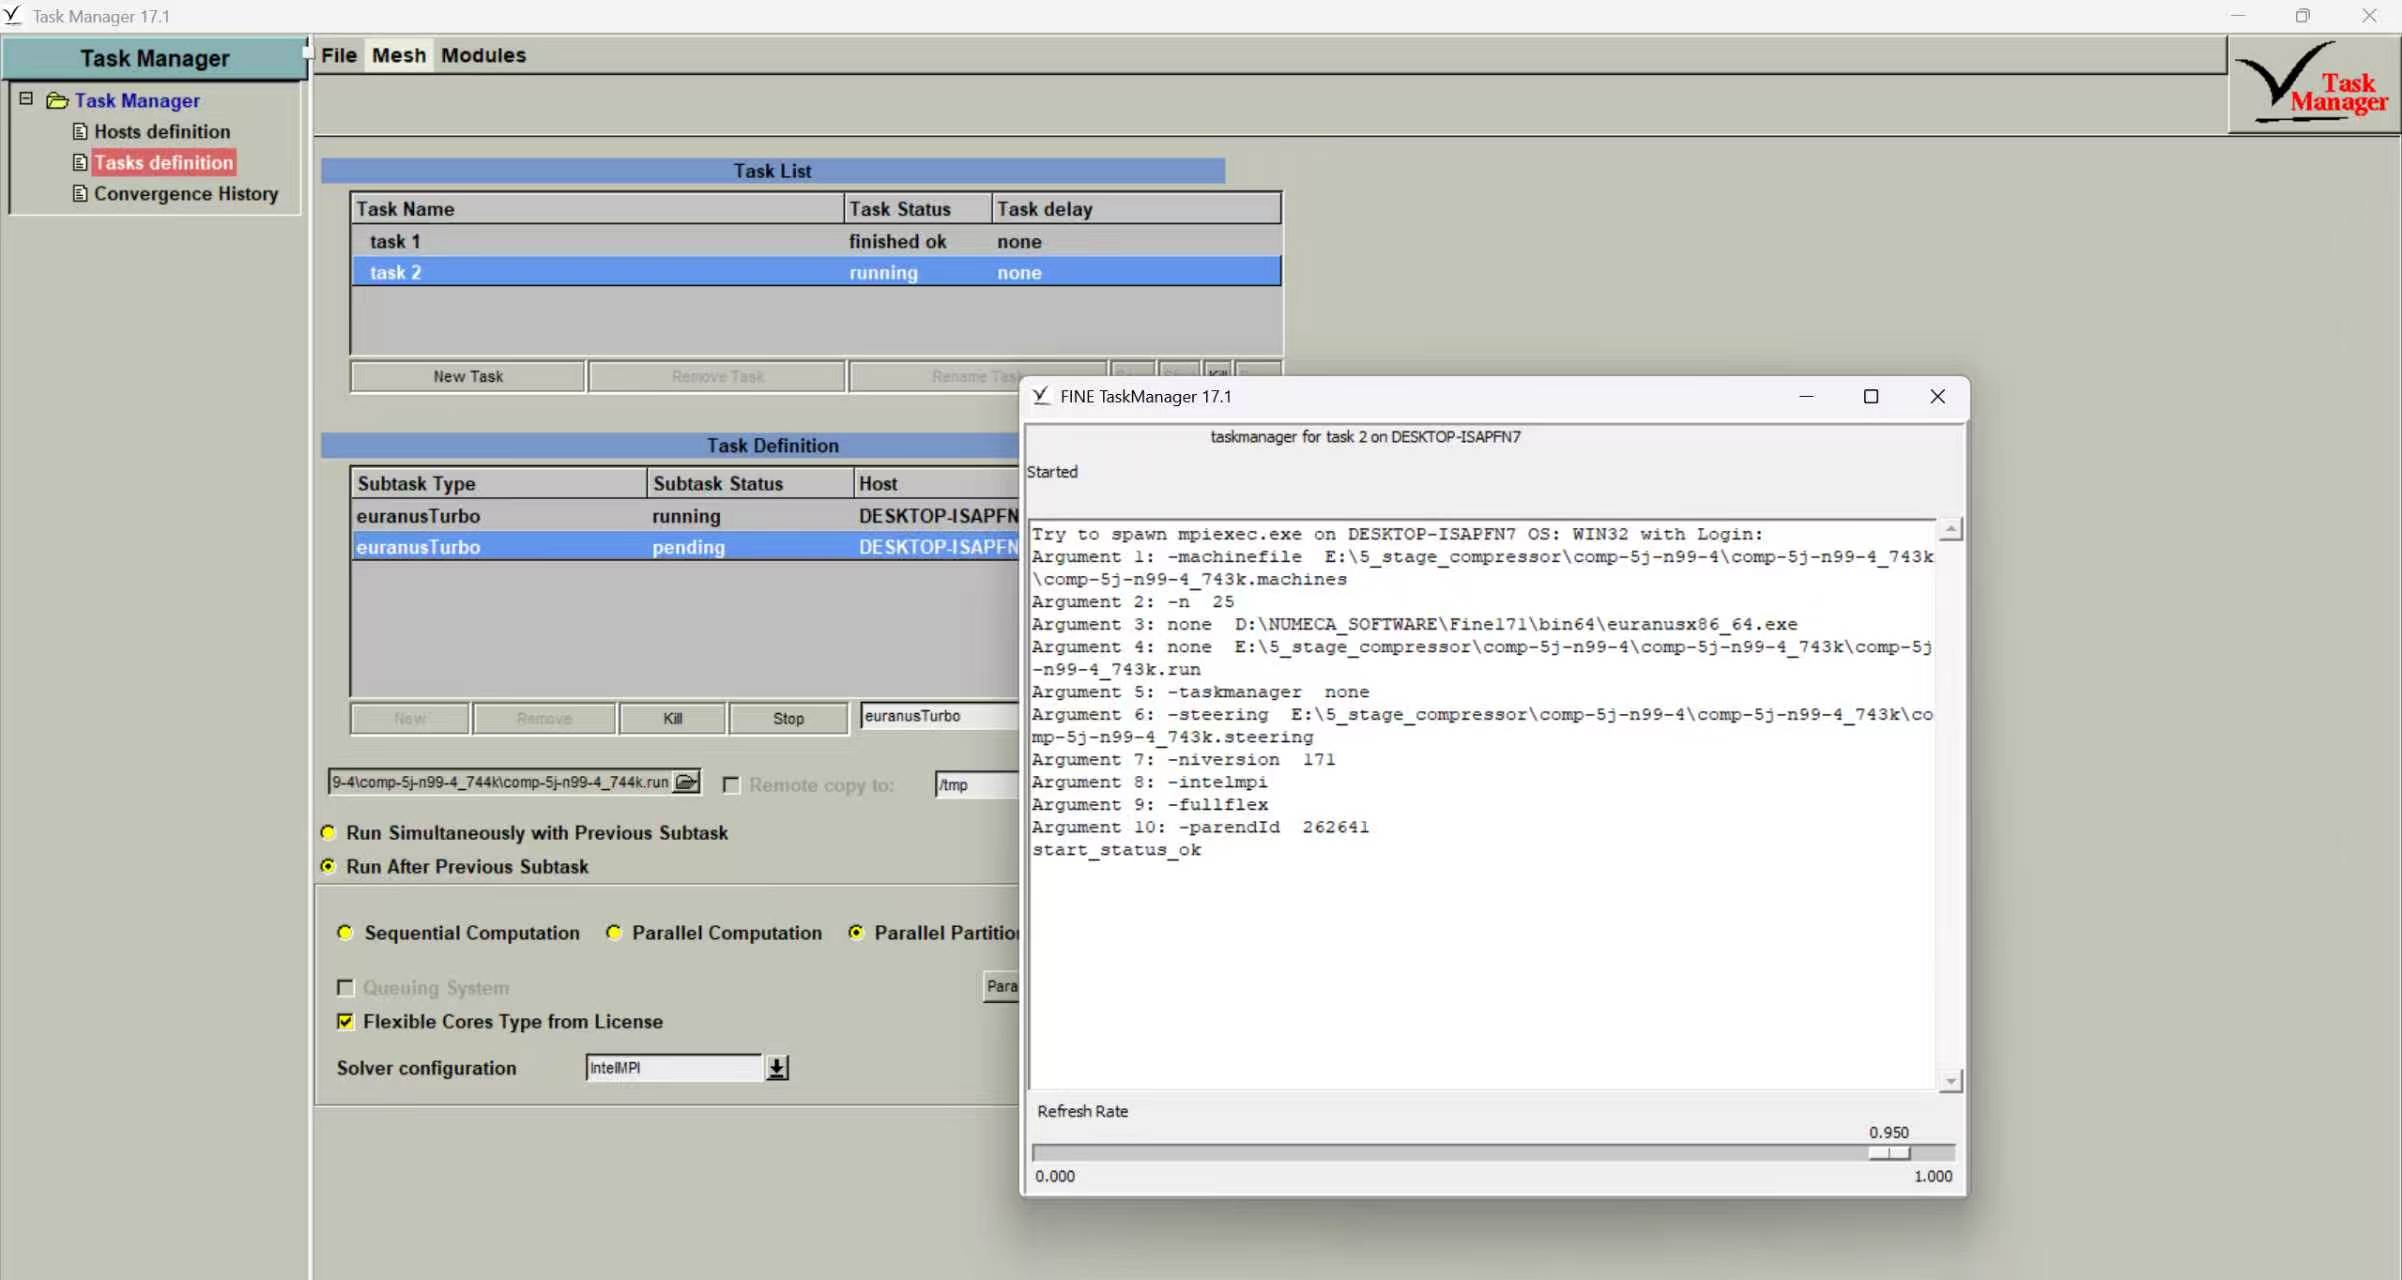This screenshot has width=2402, height=1280.
Task: Click the log scrollbar up arrow
Action: pyautogui.click(x=1950, y=529)
